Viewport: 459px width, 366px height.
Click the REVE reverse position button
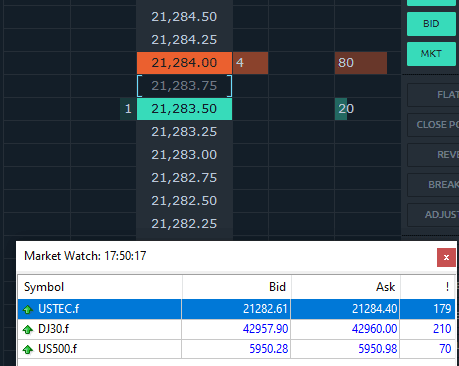tap(433, 155)
